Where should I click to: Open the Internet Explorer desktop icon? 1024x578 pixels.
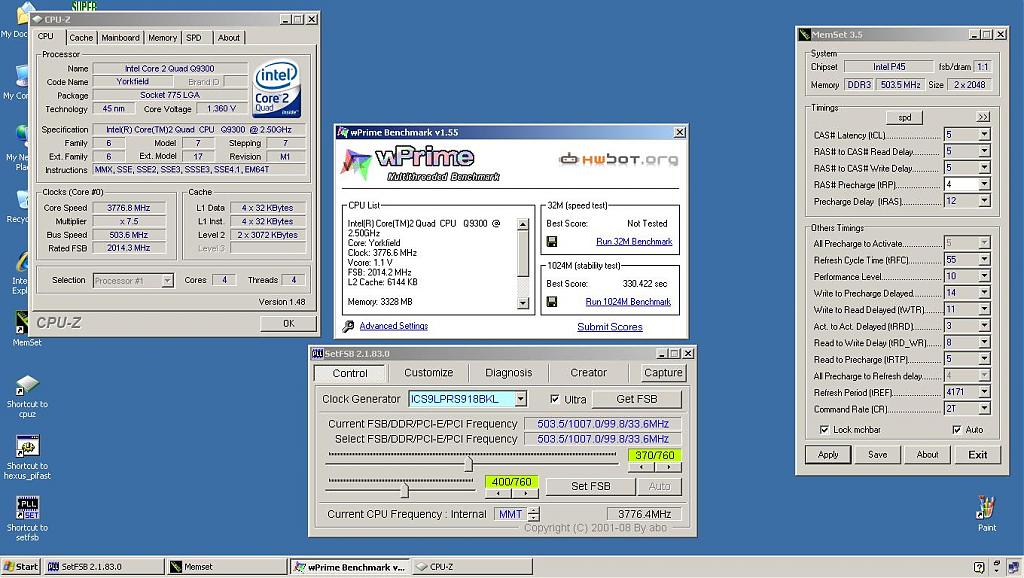pyautogui.click(x=21, y=263)
